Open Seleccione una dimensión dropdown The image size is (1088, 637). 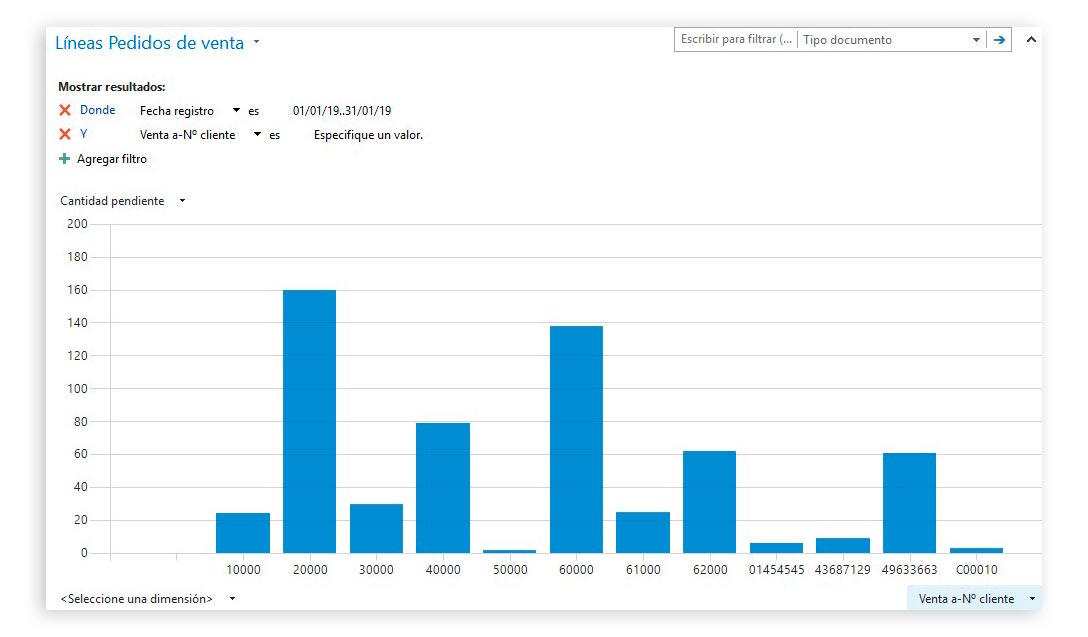(232, 599)
